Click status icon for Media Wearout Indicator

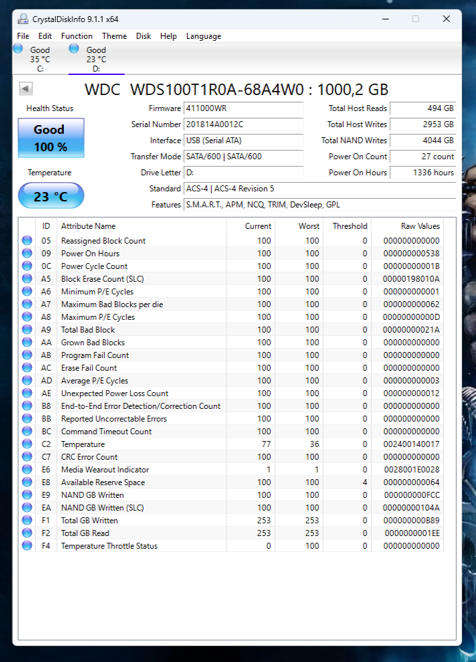pos(27,469)
